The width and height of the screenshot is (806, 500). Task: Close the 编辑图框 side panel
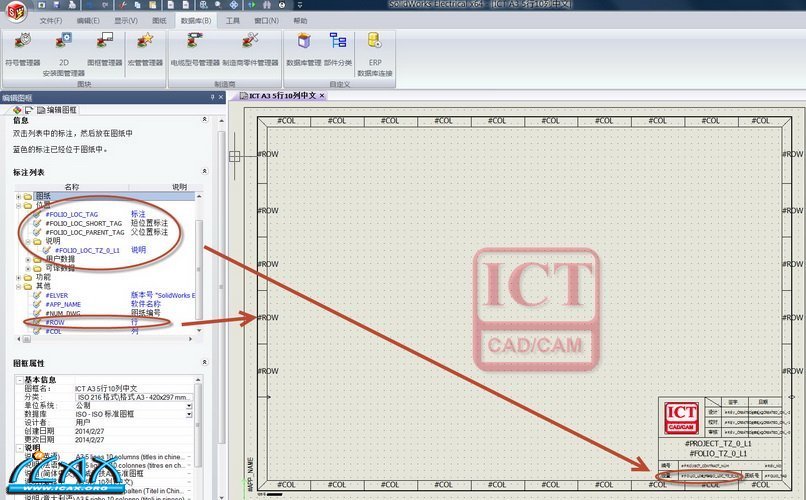(x=221, y=97)
